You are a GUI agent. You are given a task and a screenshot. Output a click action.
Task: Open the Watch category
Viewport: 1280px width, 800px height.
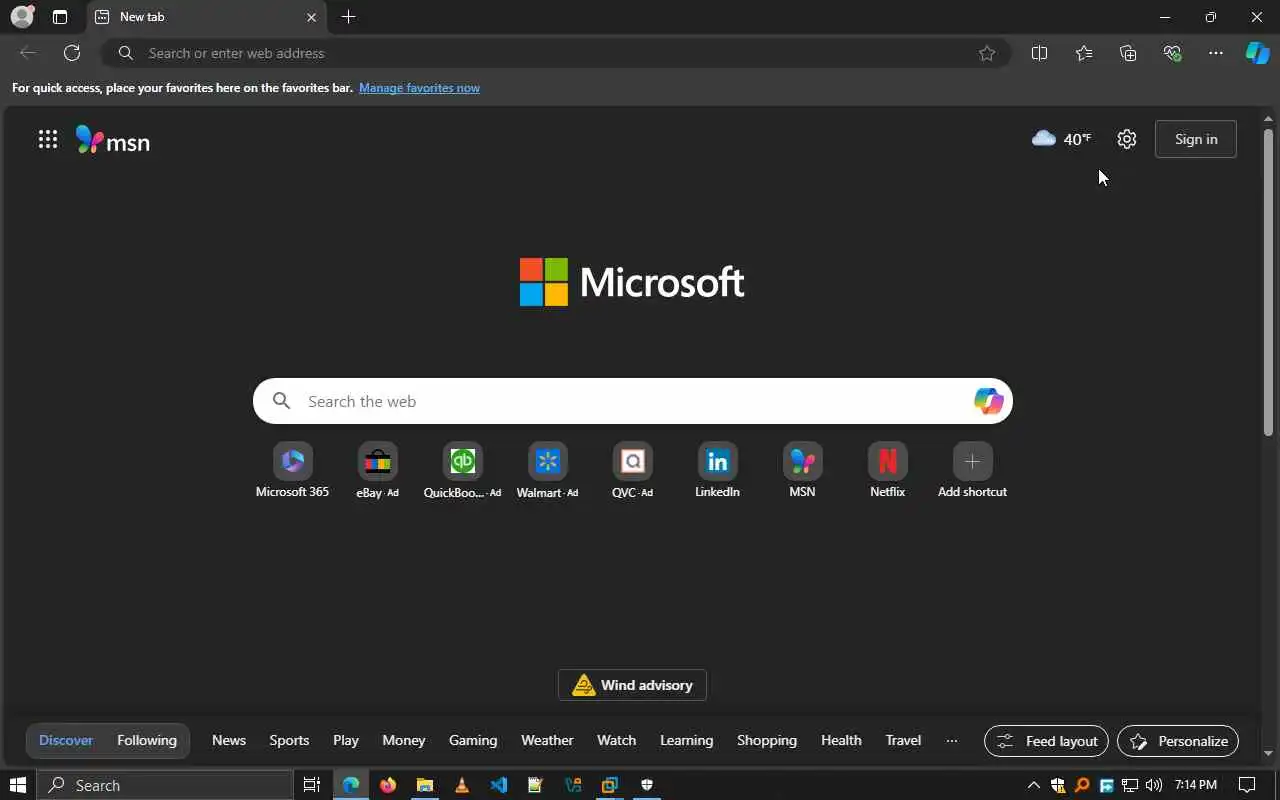click(616, 740)
